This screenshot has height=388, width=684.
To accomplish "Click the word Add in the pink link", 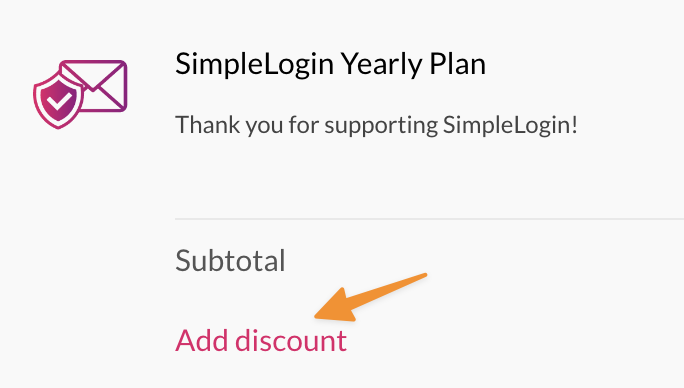I will click(202, 340).
